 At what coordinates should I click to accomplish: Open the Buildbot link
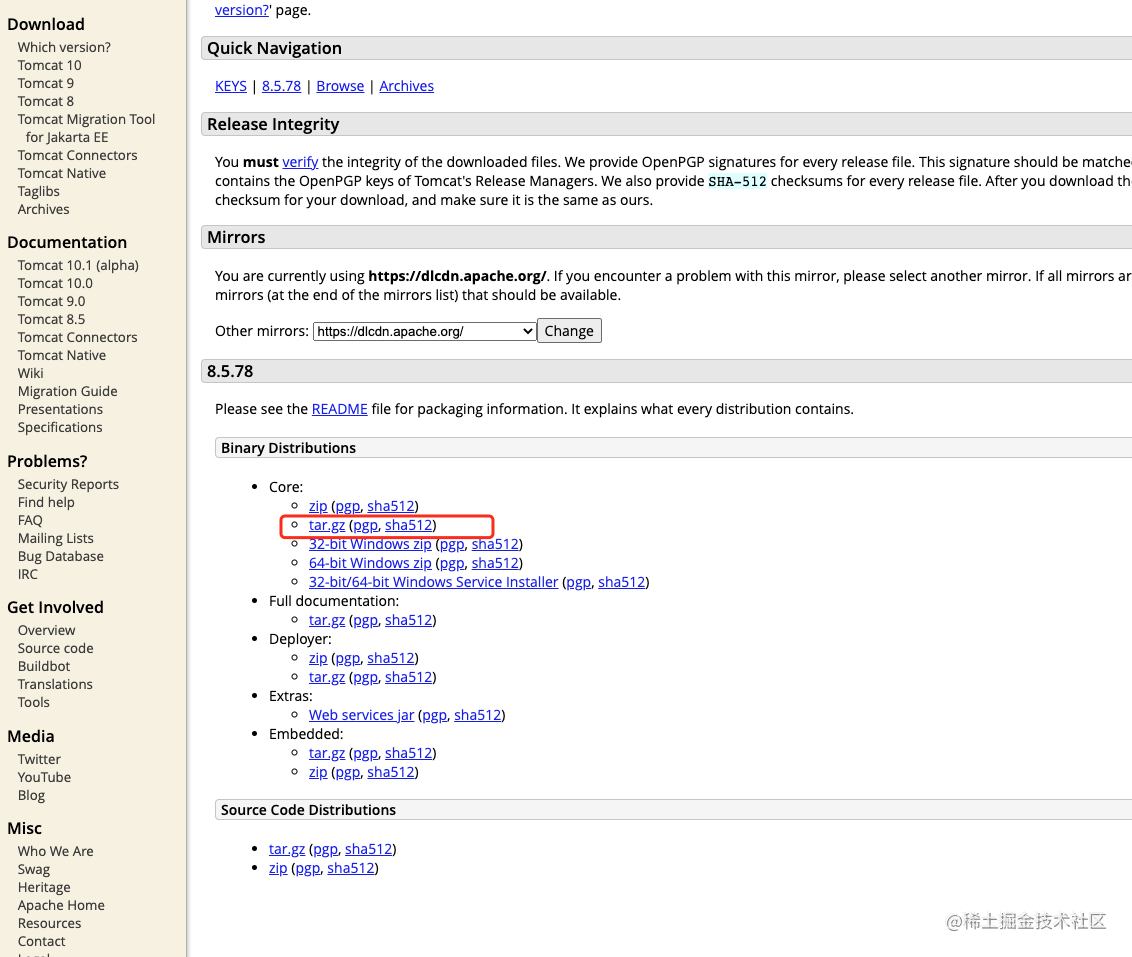click(x=45, y=666)
